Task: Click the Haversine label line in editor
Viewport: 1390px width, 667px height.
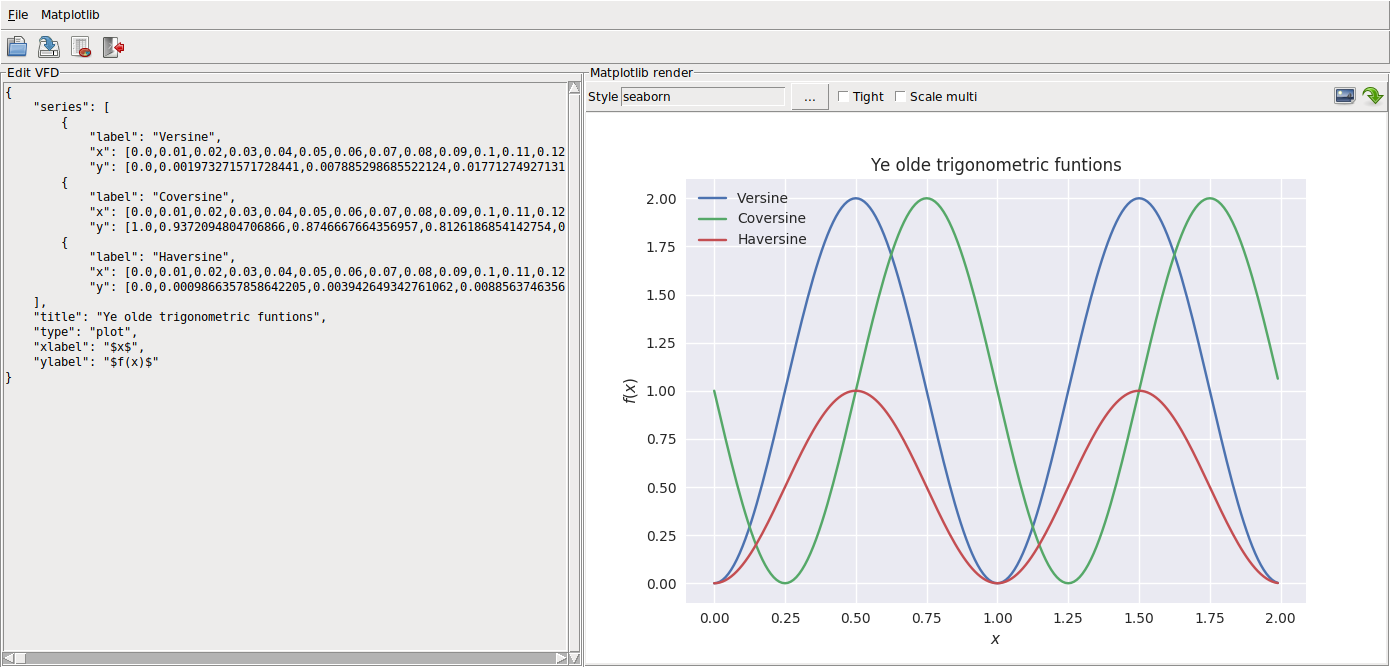Action: 162,257
